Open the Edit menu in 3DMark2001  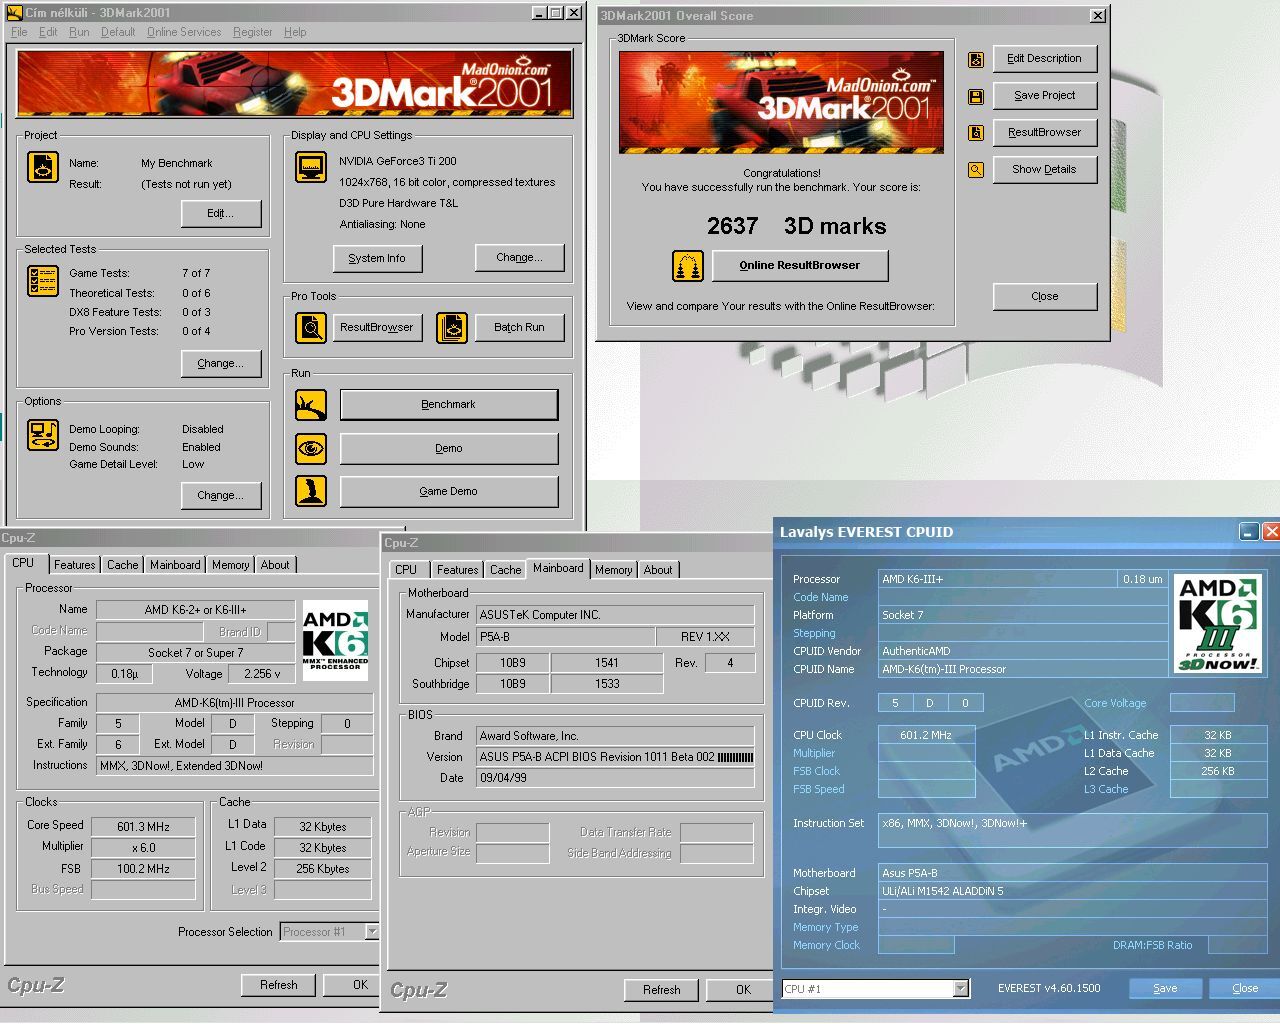point(48,32)
